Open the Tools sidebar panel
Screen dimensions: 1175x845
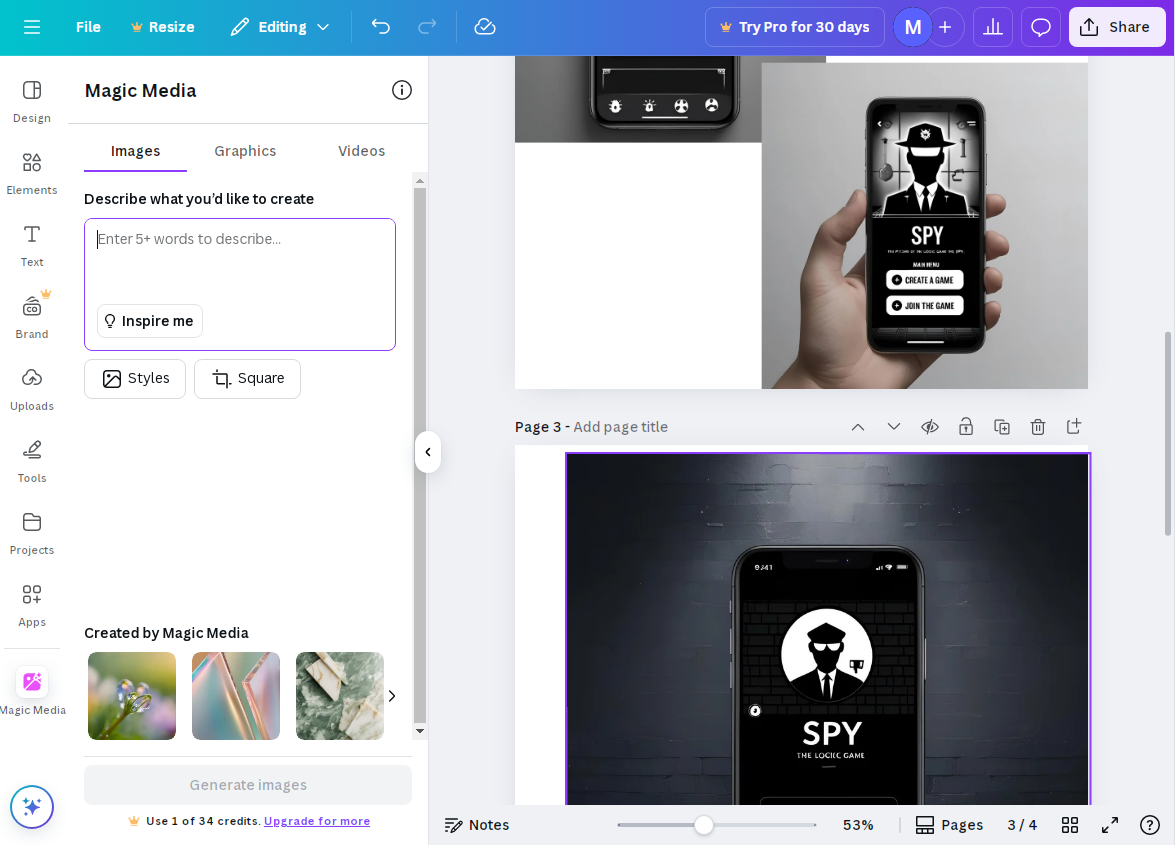pyautogui.click(x=31, y=461)
